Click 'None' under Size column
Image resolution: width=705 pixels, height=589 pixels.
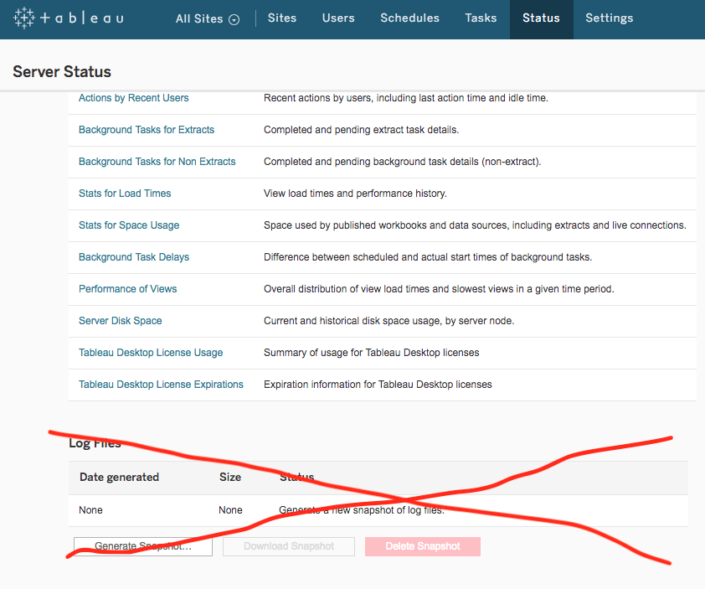point(230,510)
